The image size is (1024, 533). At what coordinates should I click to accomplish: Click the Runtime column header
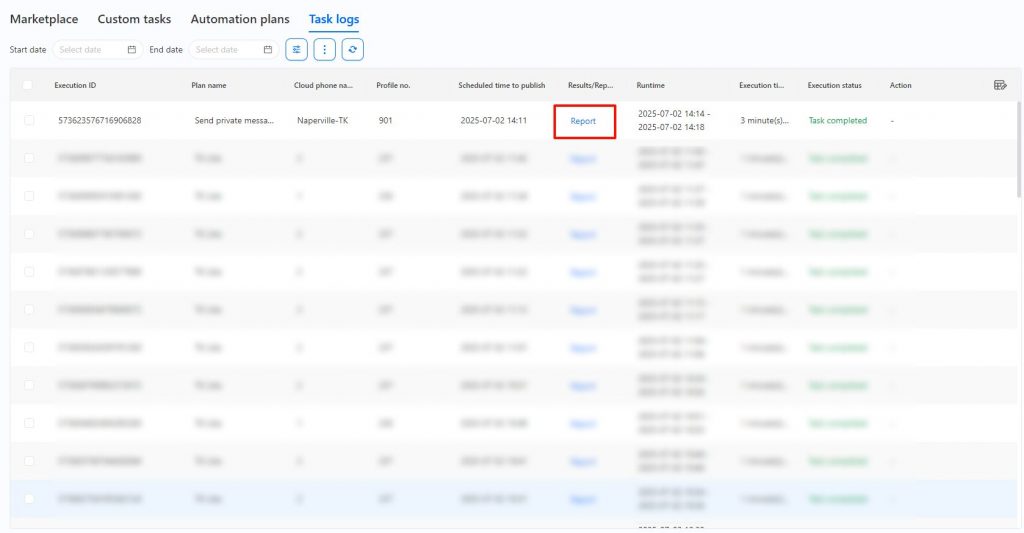[x=650, y=85]
